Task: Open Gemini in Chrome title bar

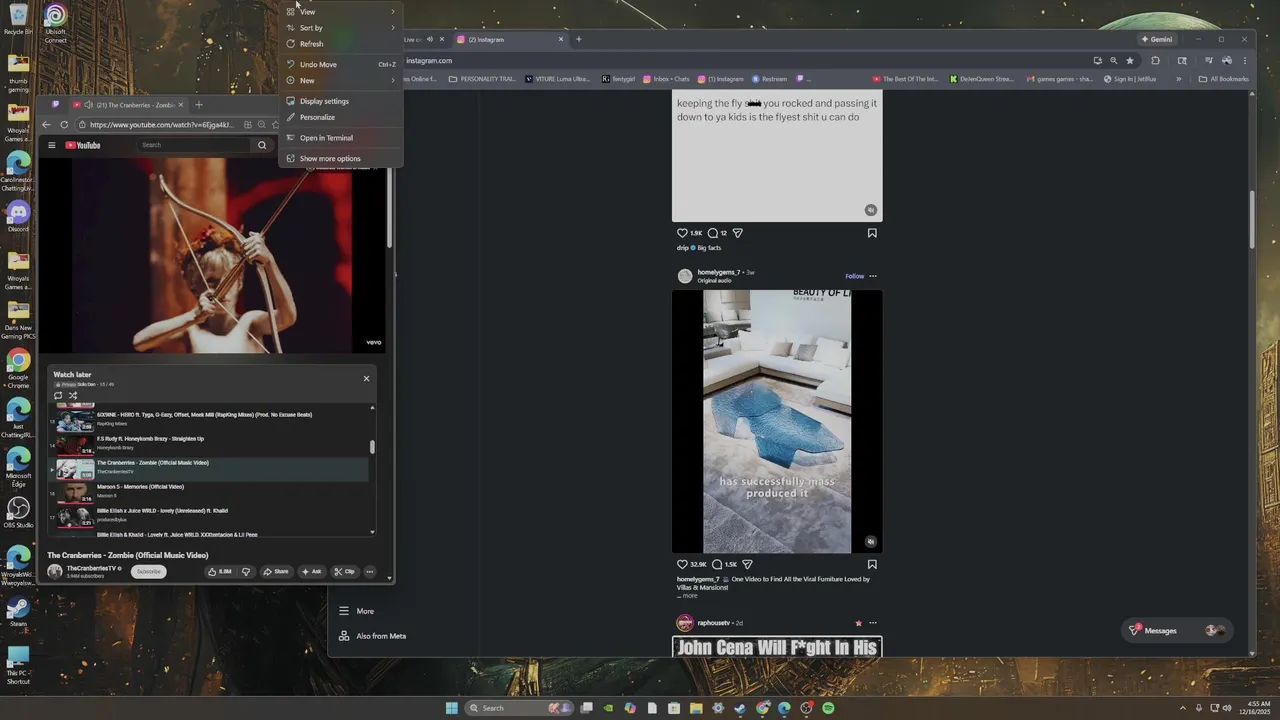Action: point(1157,39)
